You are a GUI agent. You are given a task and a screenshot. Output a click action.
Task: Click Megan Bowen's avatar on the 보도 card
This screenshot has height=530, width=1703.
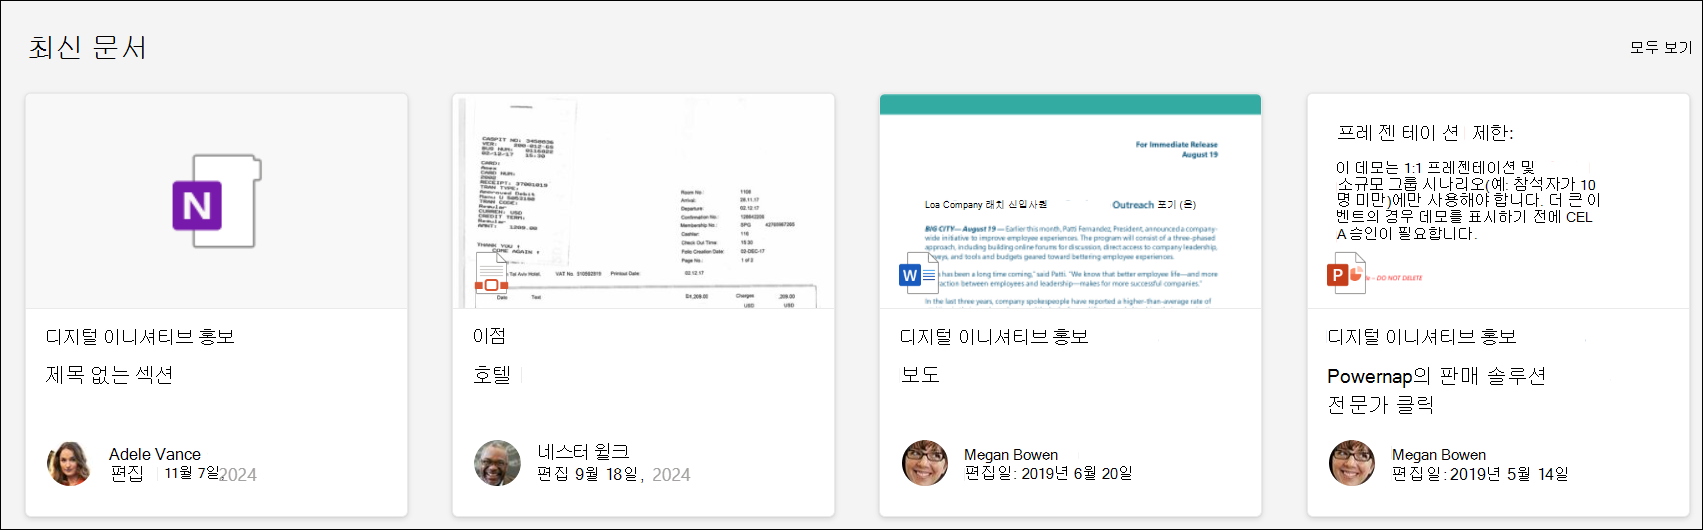click(x=925, y=463)
